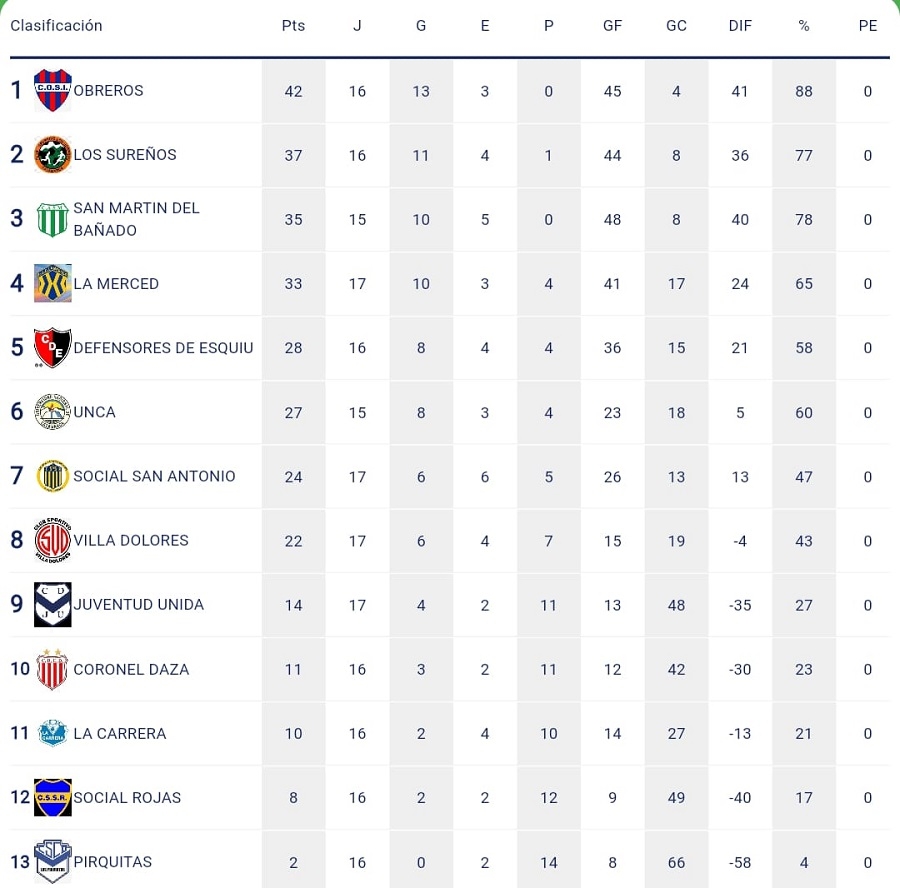Select the DIF column header
900x888 pixels.
(740, 26)
